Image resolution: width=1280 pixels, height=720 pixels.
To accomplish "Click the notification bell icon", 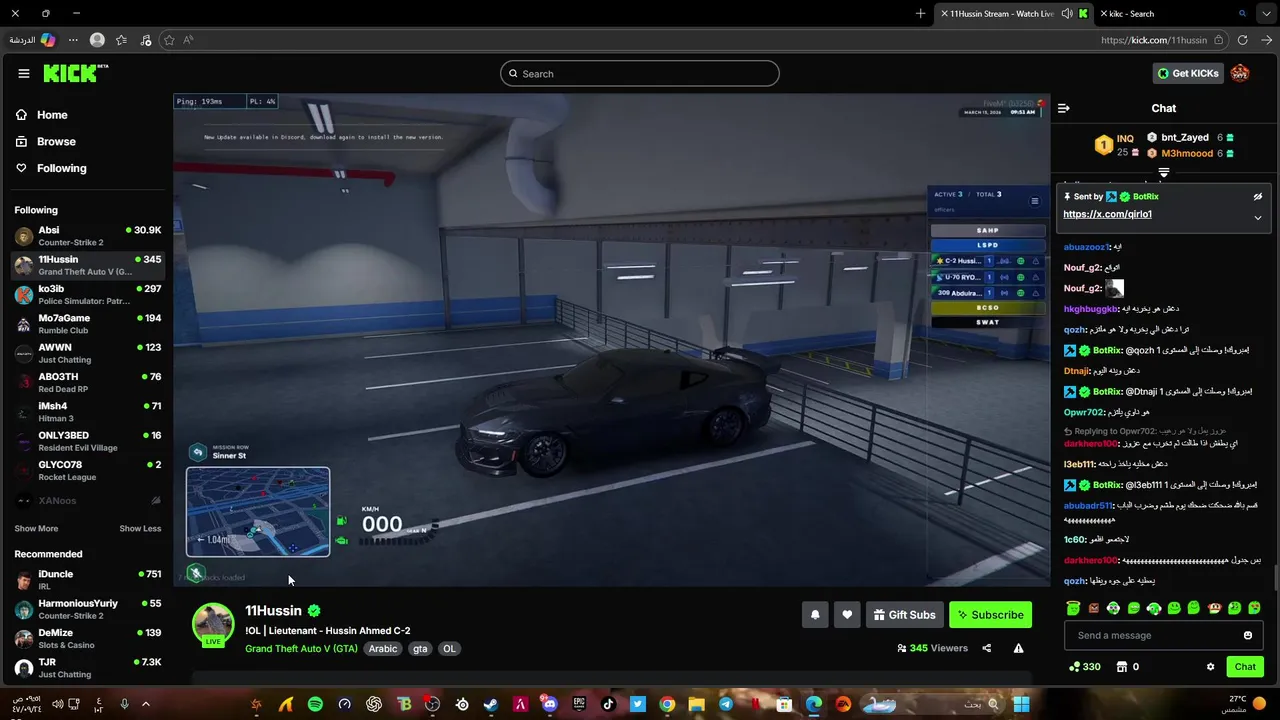I will tap(815, 615).
